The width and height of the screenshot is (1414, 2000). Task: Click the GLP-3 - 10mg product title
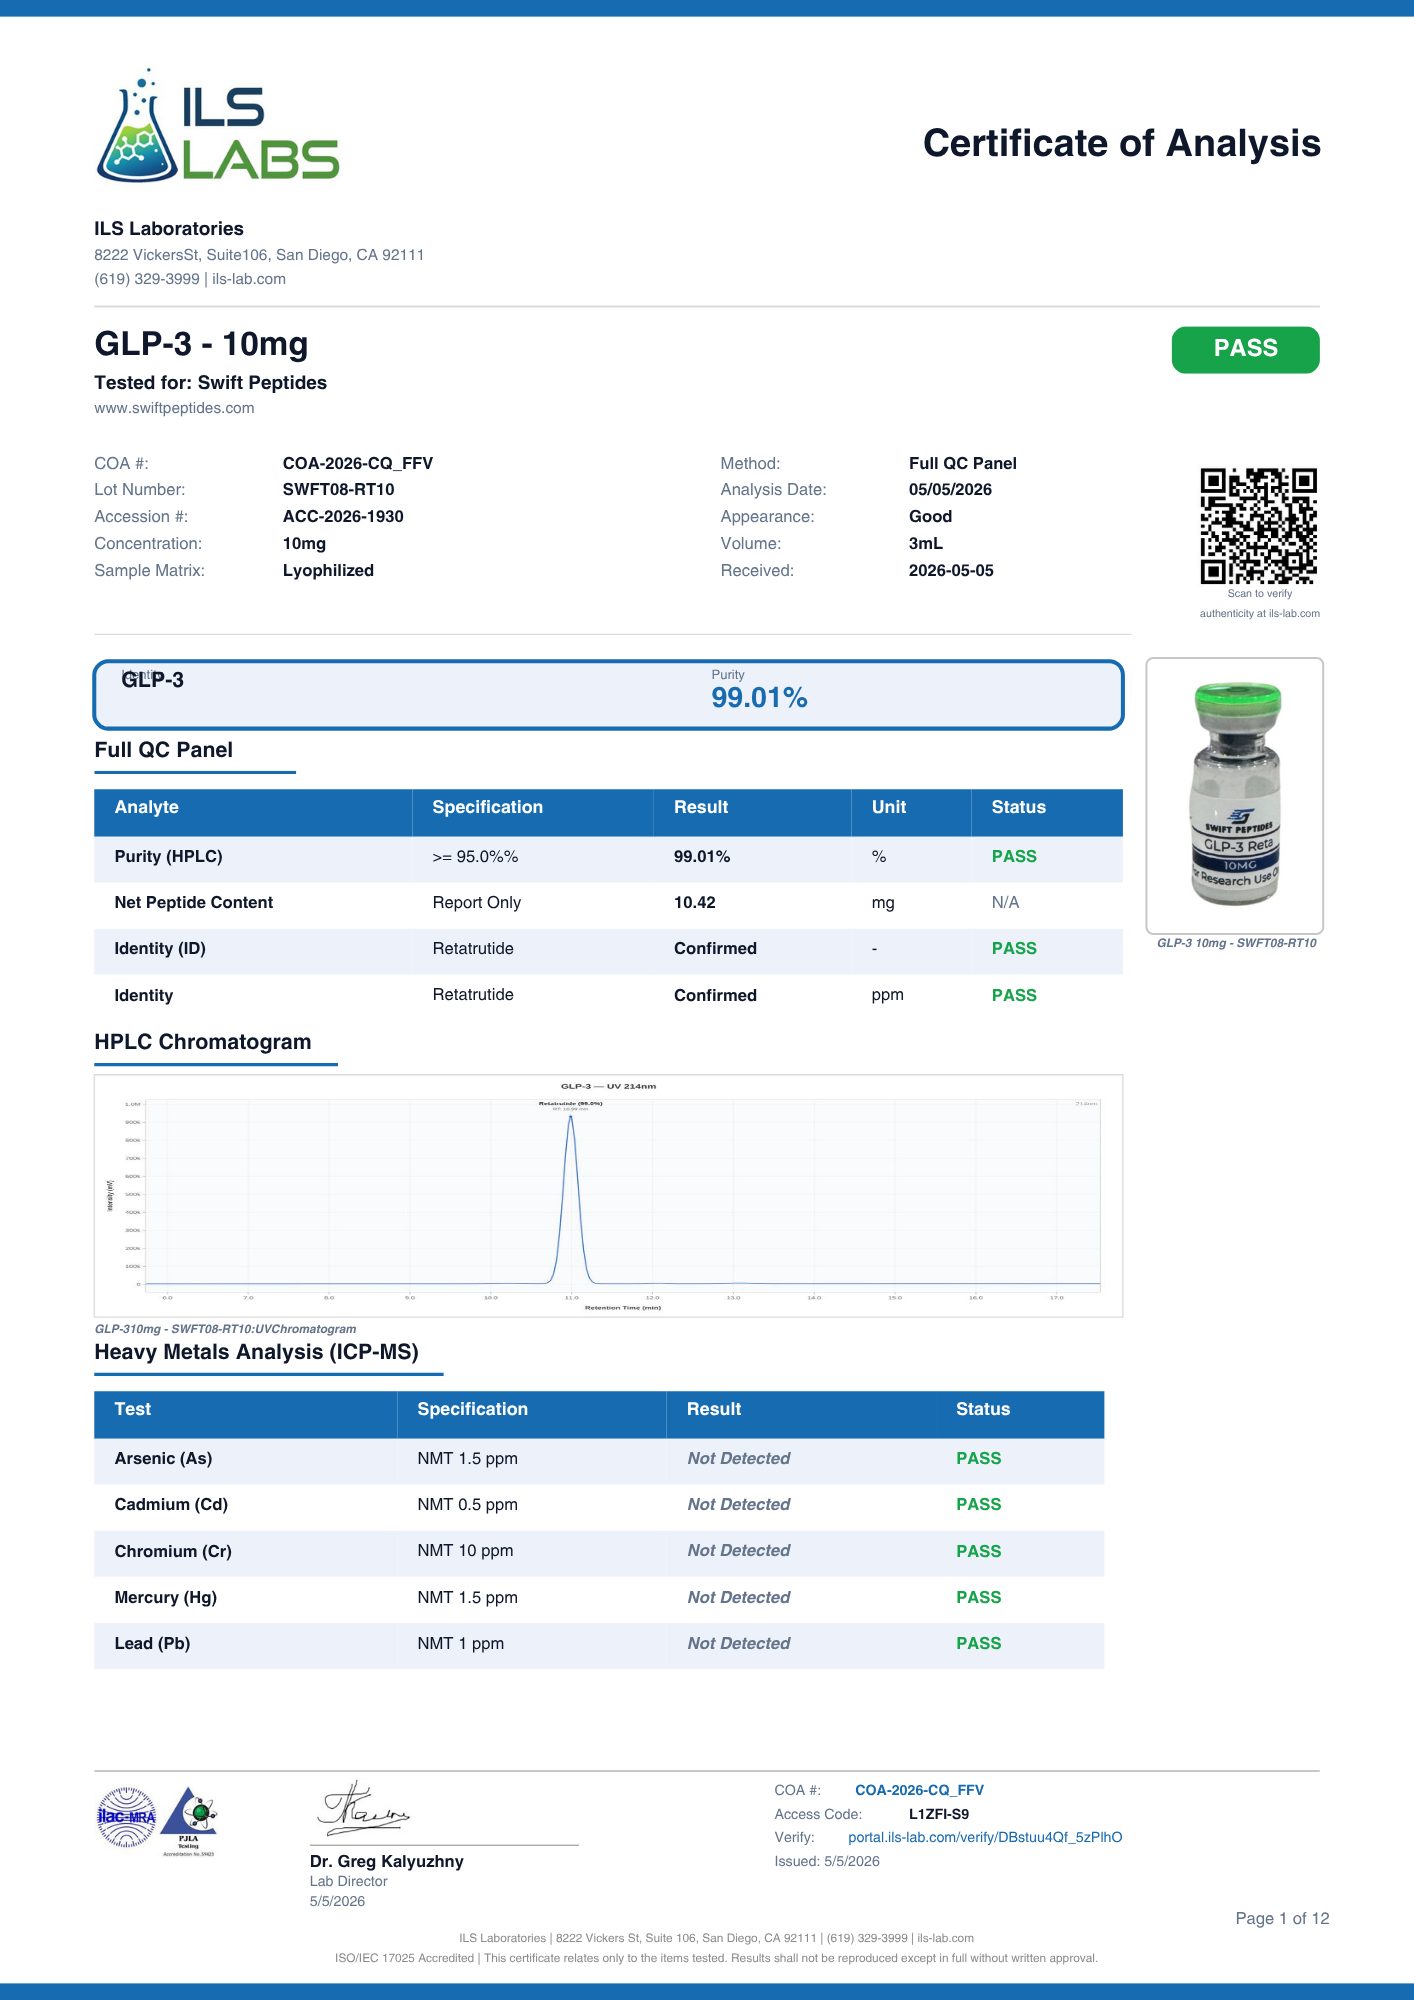point(201,343)
